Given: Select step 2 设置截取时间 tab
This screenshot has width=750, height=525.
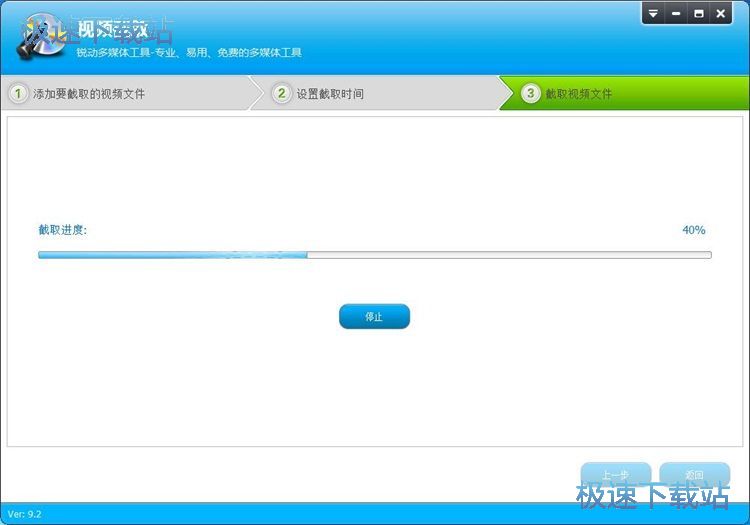Looking at the screenshot, I should point(377,93).
